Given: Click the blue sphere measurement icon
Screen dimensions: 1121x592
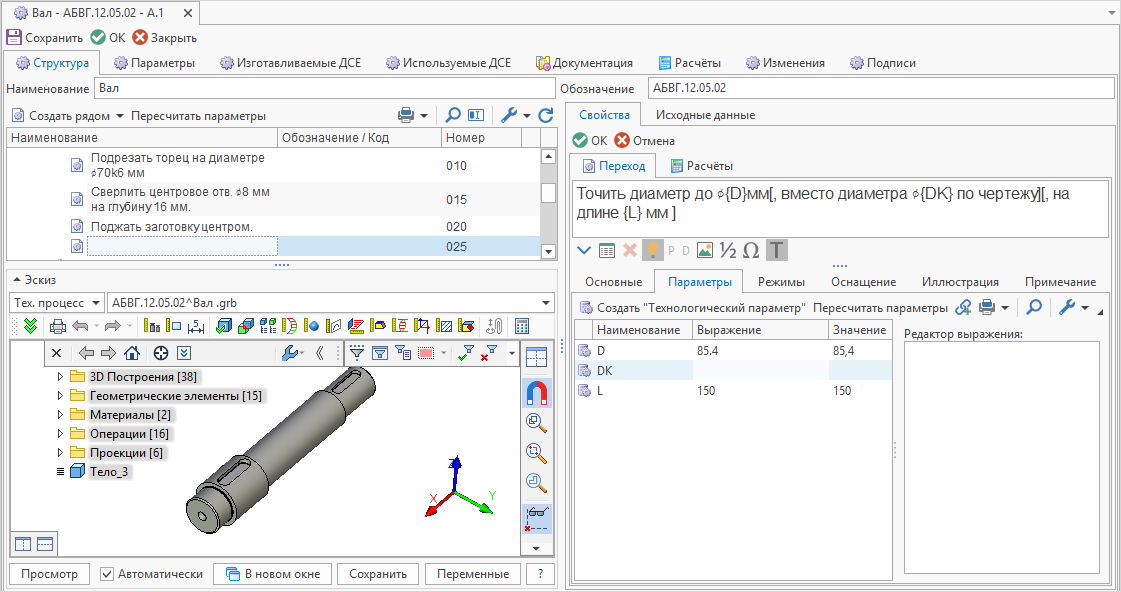Looking at the screenshot, I should [311, 326].
